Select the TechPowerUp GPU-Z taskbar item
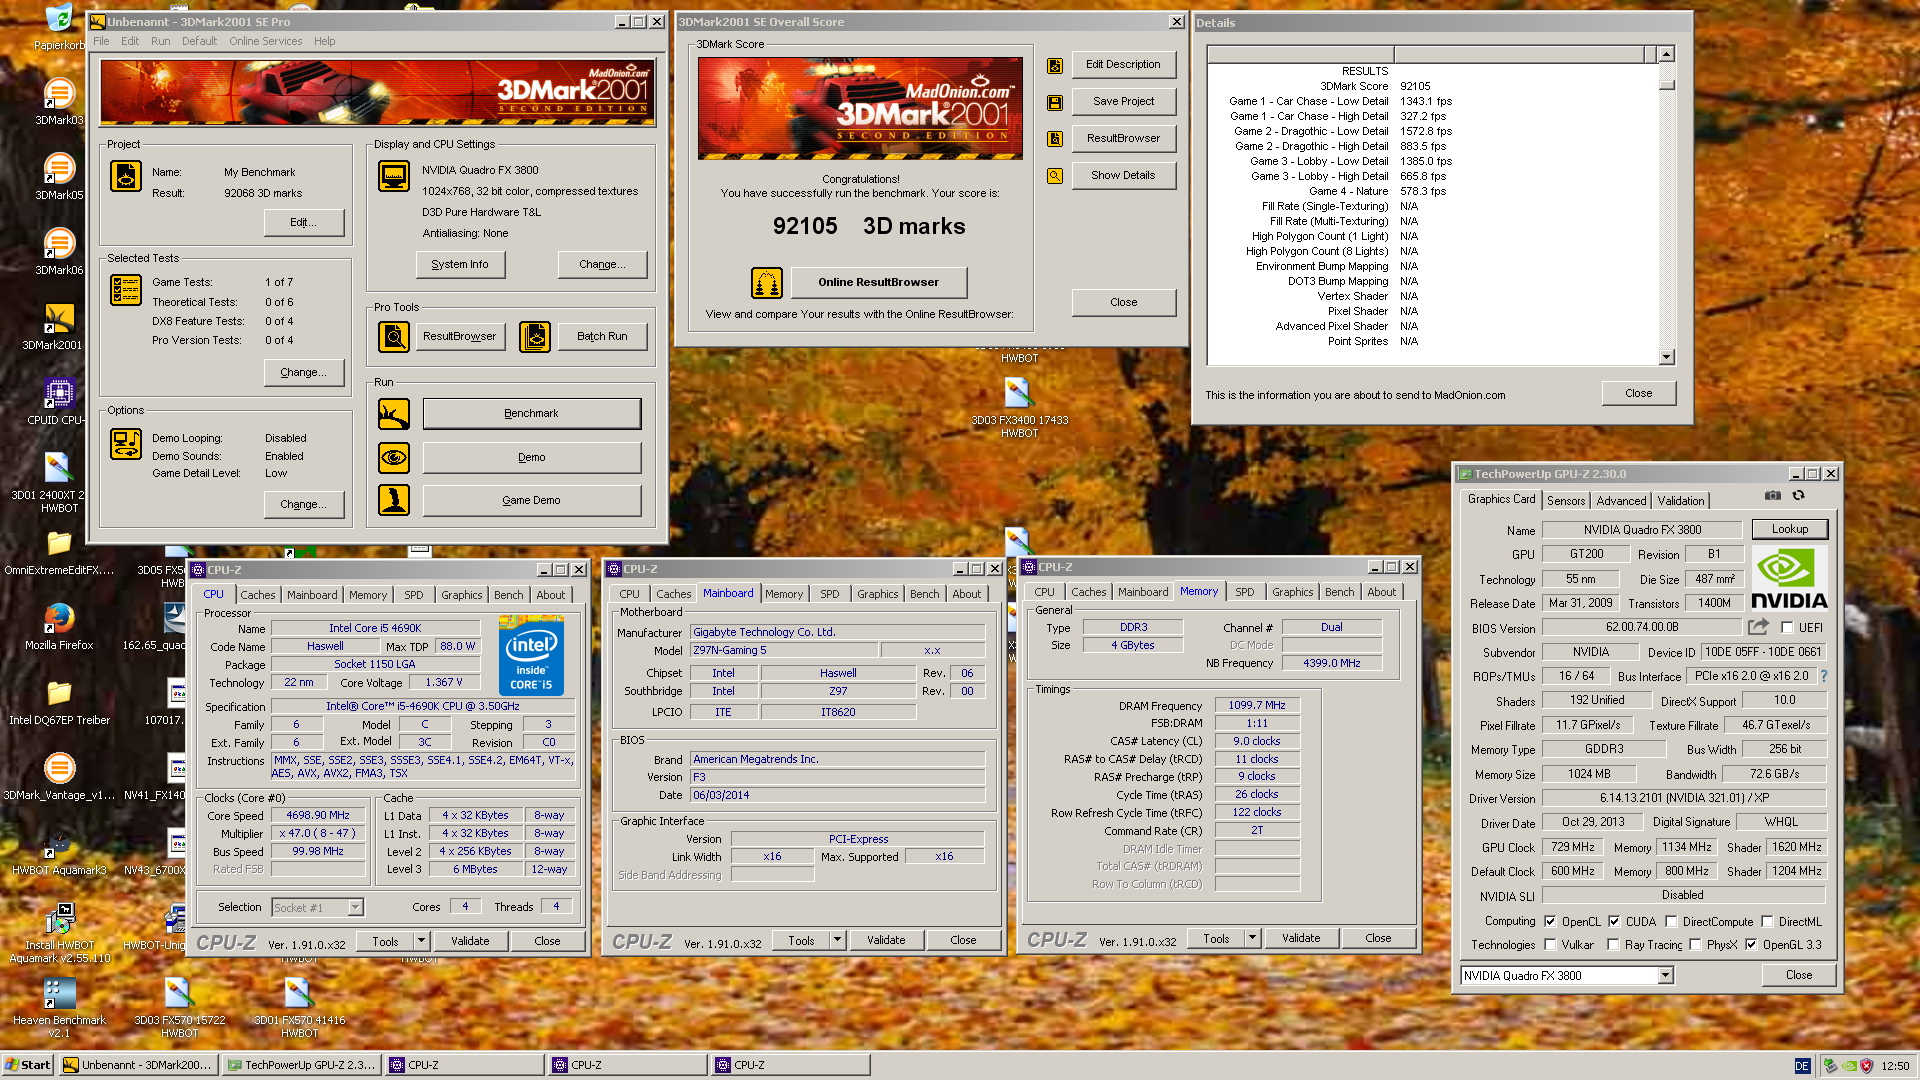 coord(300,1066)
